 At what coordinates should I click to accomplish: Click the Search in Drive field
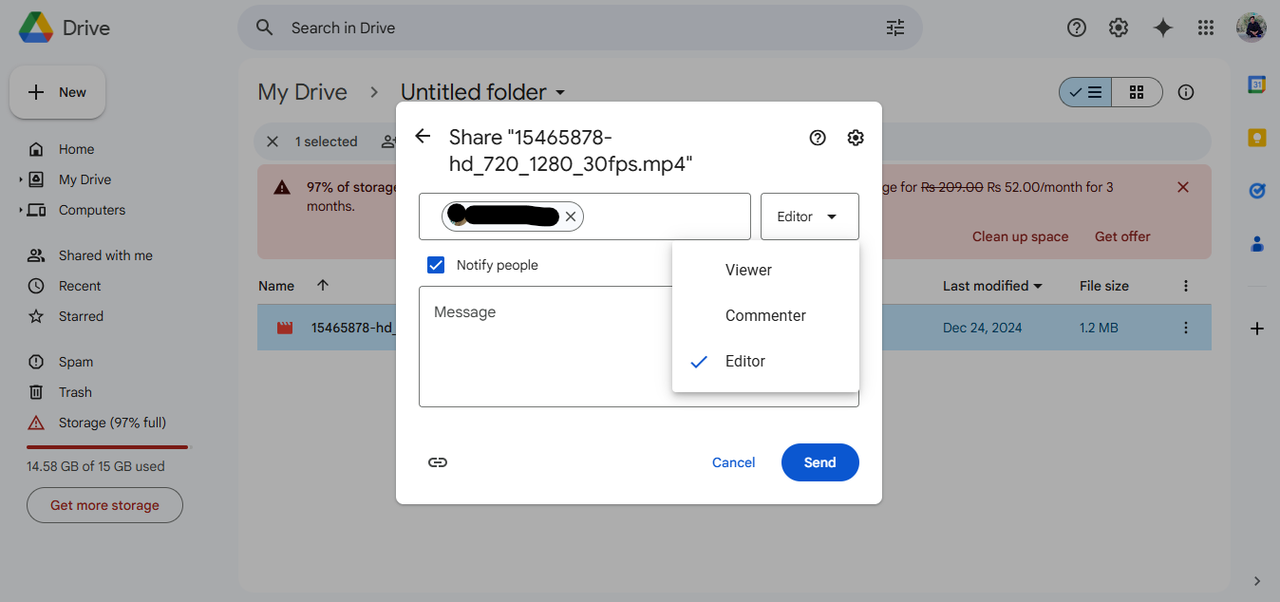pyautogui.click(x=580, y=28)
